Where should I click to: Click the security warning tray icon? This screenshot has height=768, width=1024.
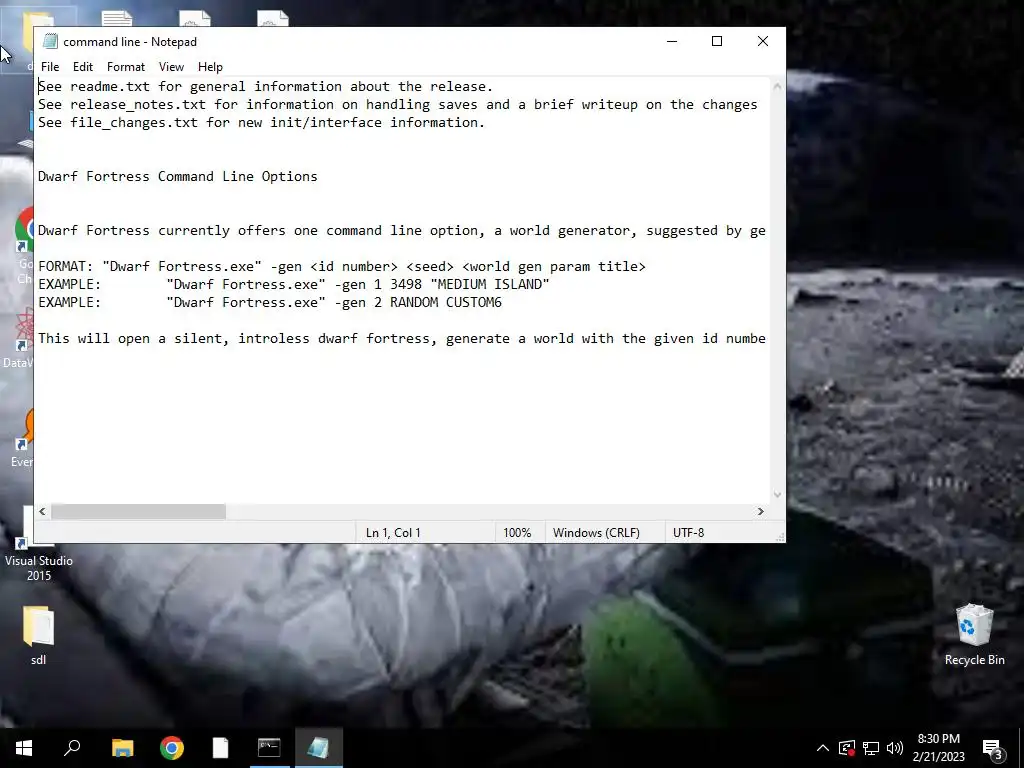point(846,748)
